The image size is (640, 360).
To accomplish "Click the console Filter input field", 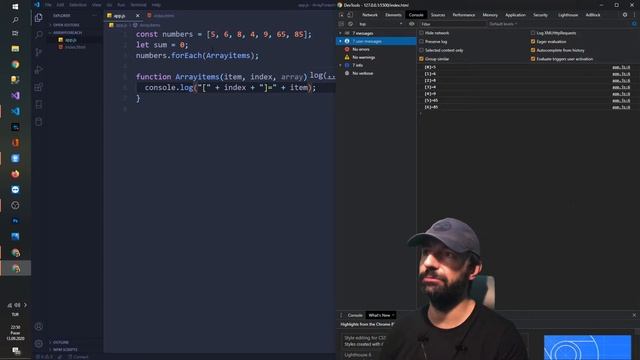I will [452, 24].
